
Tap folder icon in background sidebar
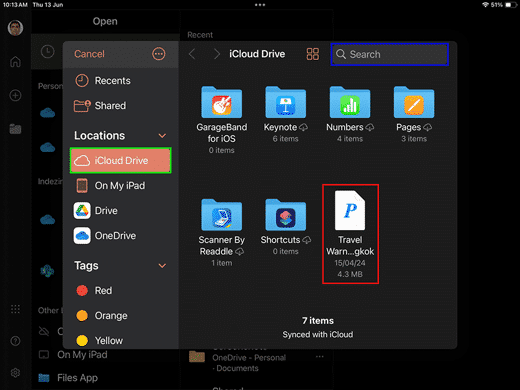pyautogui.click(x=15, y=129)
